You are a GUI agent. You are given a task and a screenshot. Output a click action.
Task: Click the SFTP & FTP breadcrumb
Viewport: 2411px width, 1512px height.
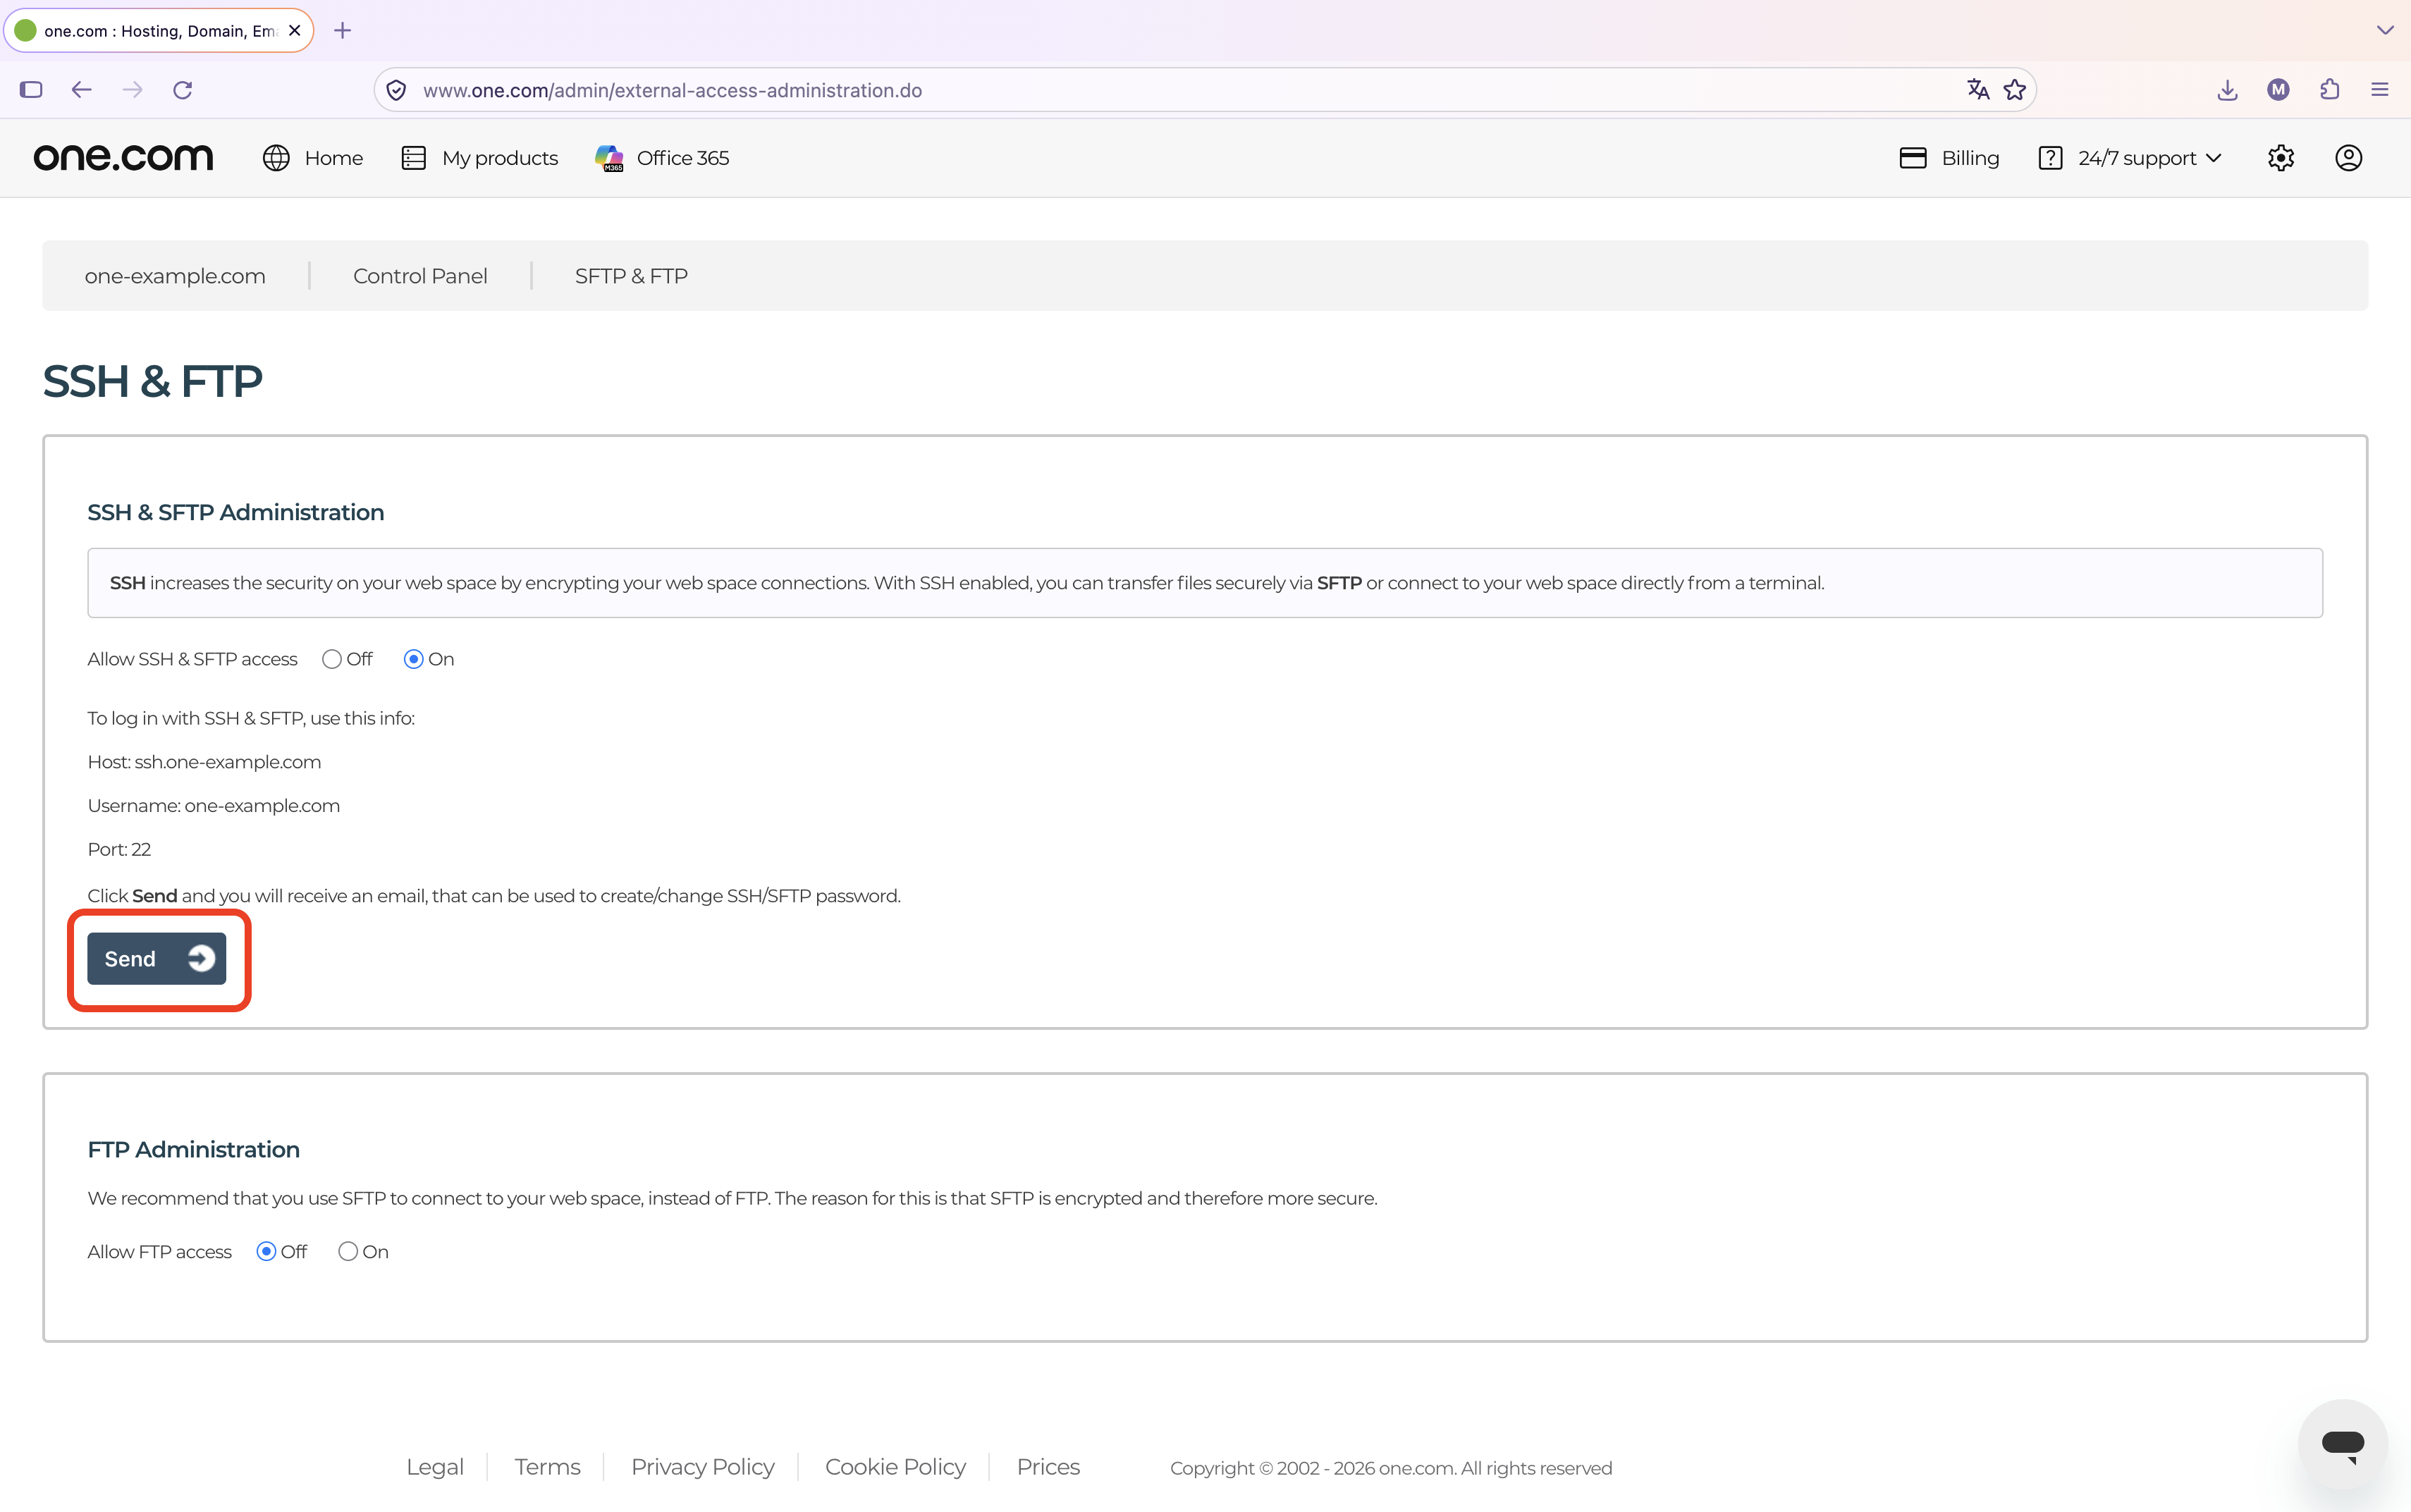pos(631,276)
